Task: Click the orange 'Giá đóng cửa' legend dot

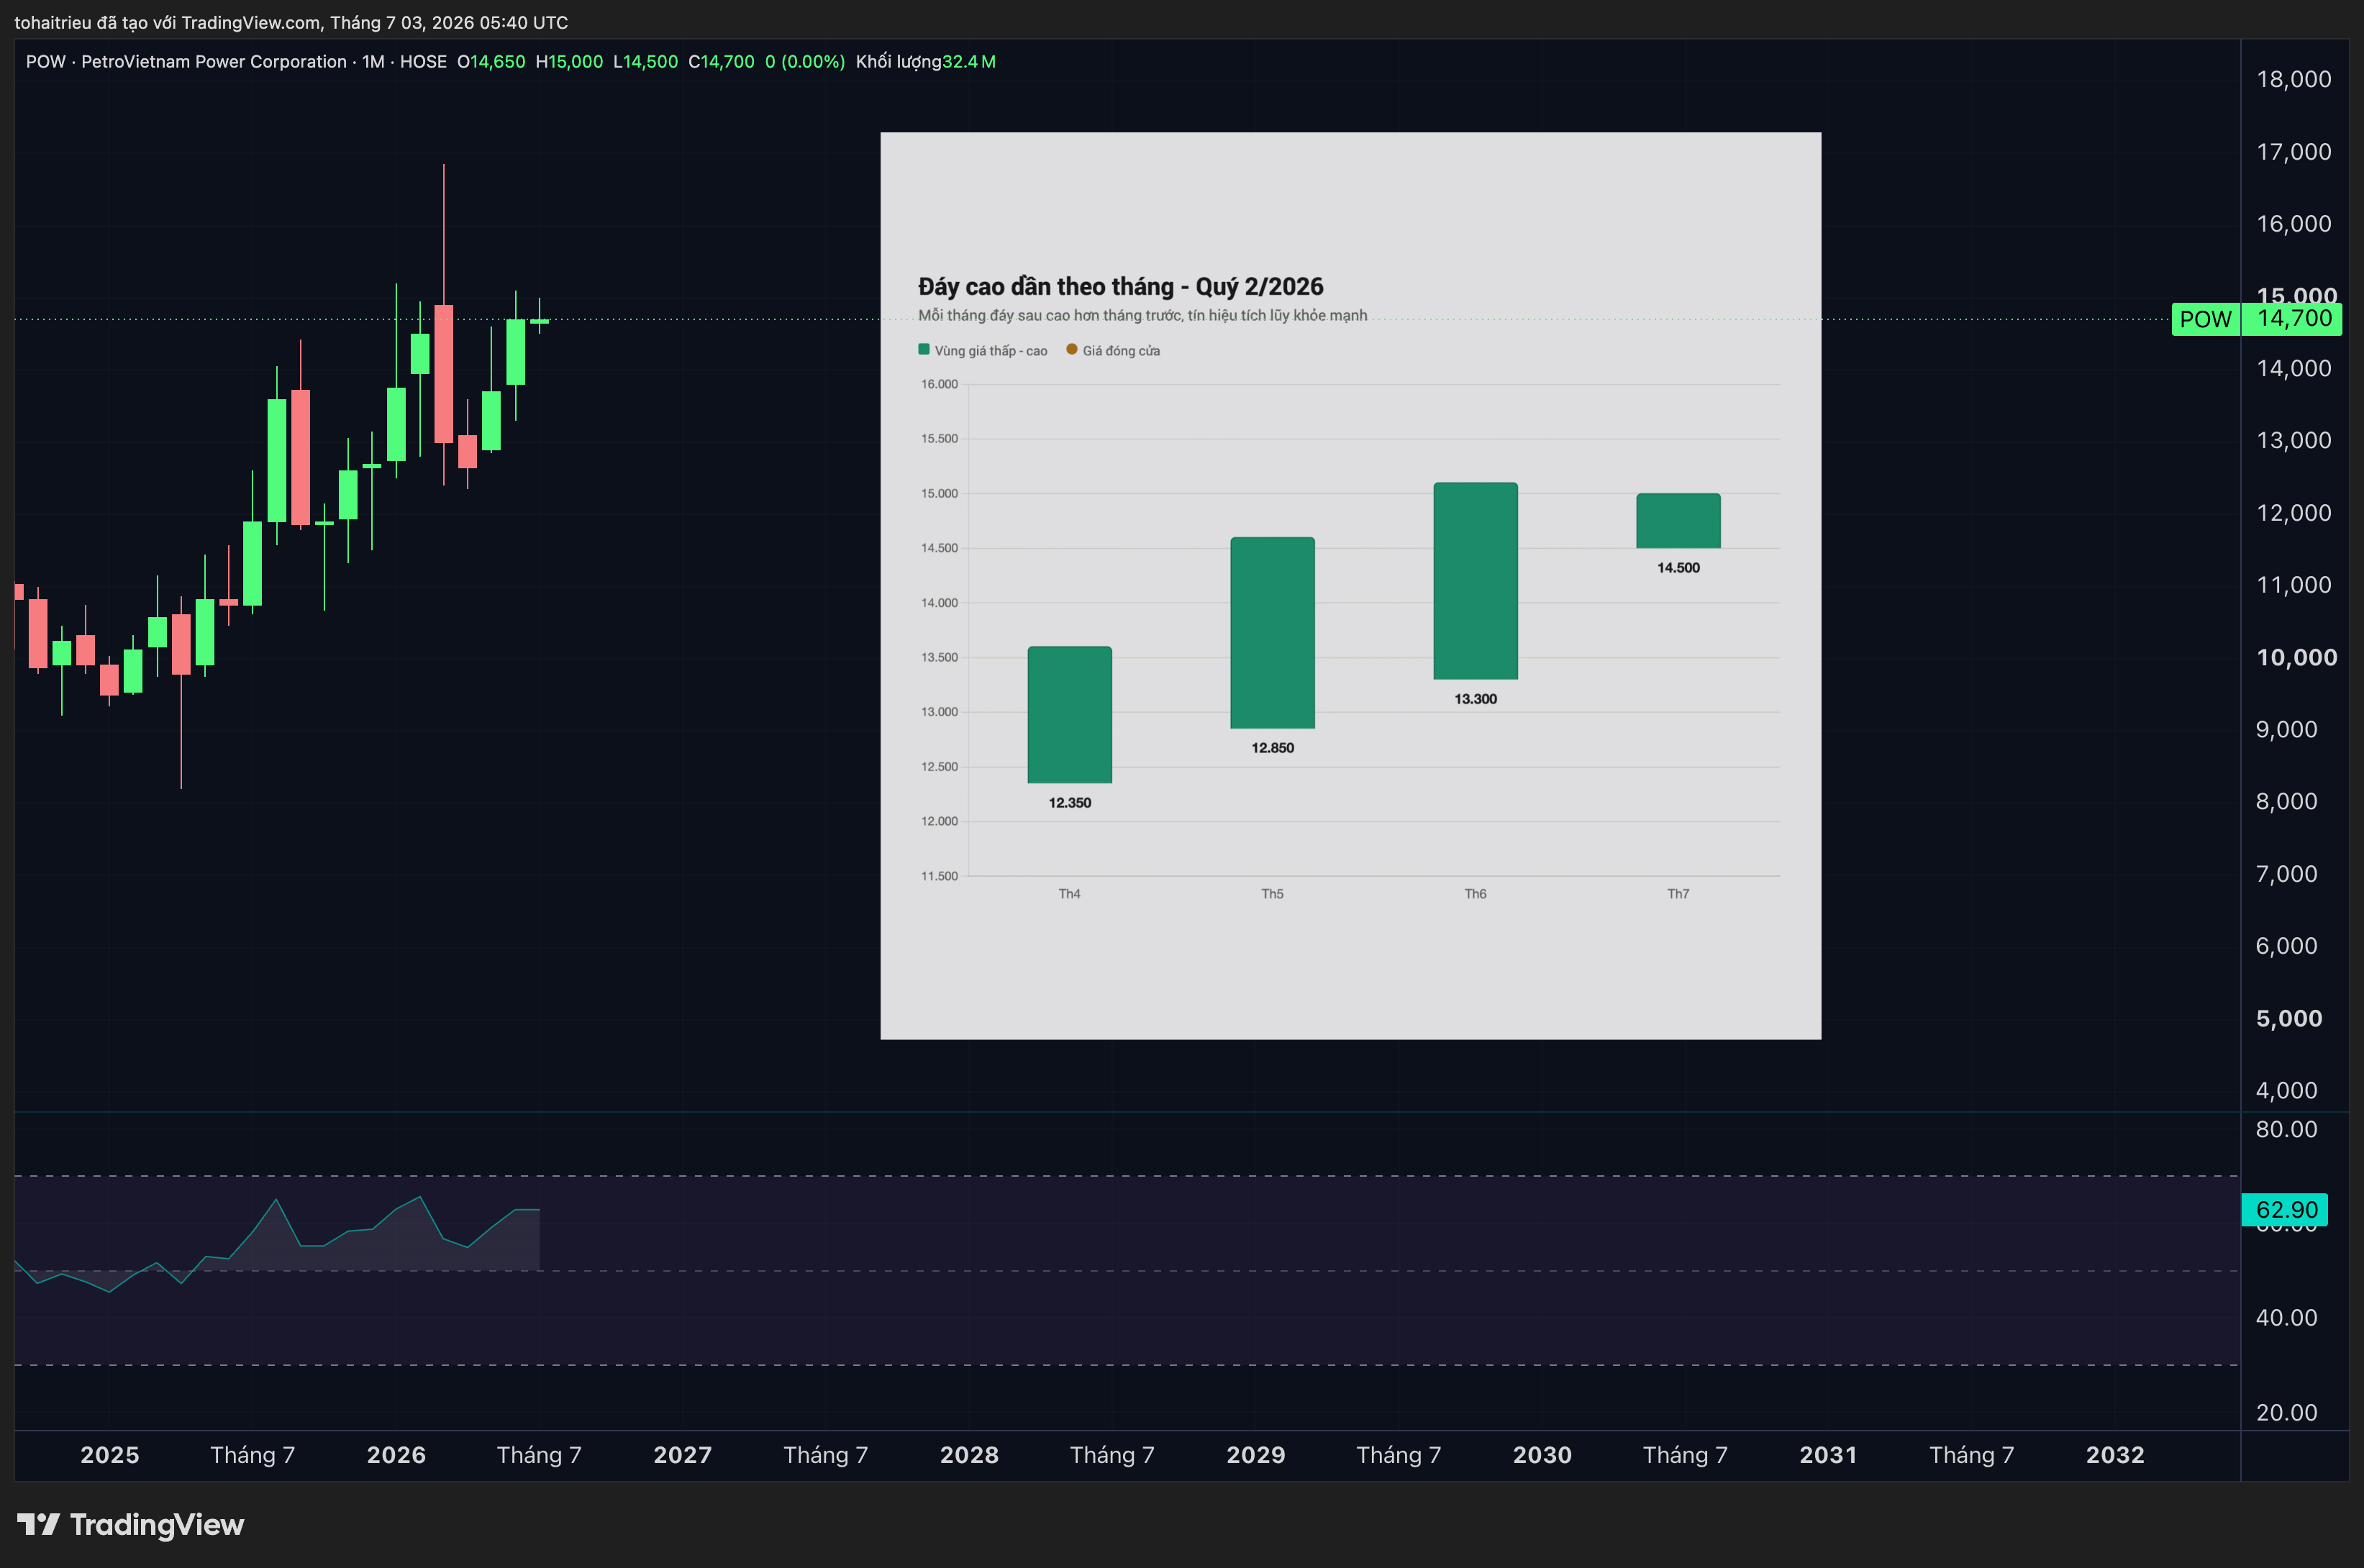Action: [1072, 349]
